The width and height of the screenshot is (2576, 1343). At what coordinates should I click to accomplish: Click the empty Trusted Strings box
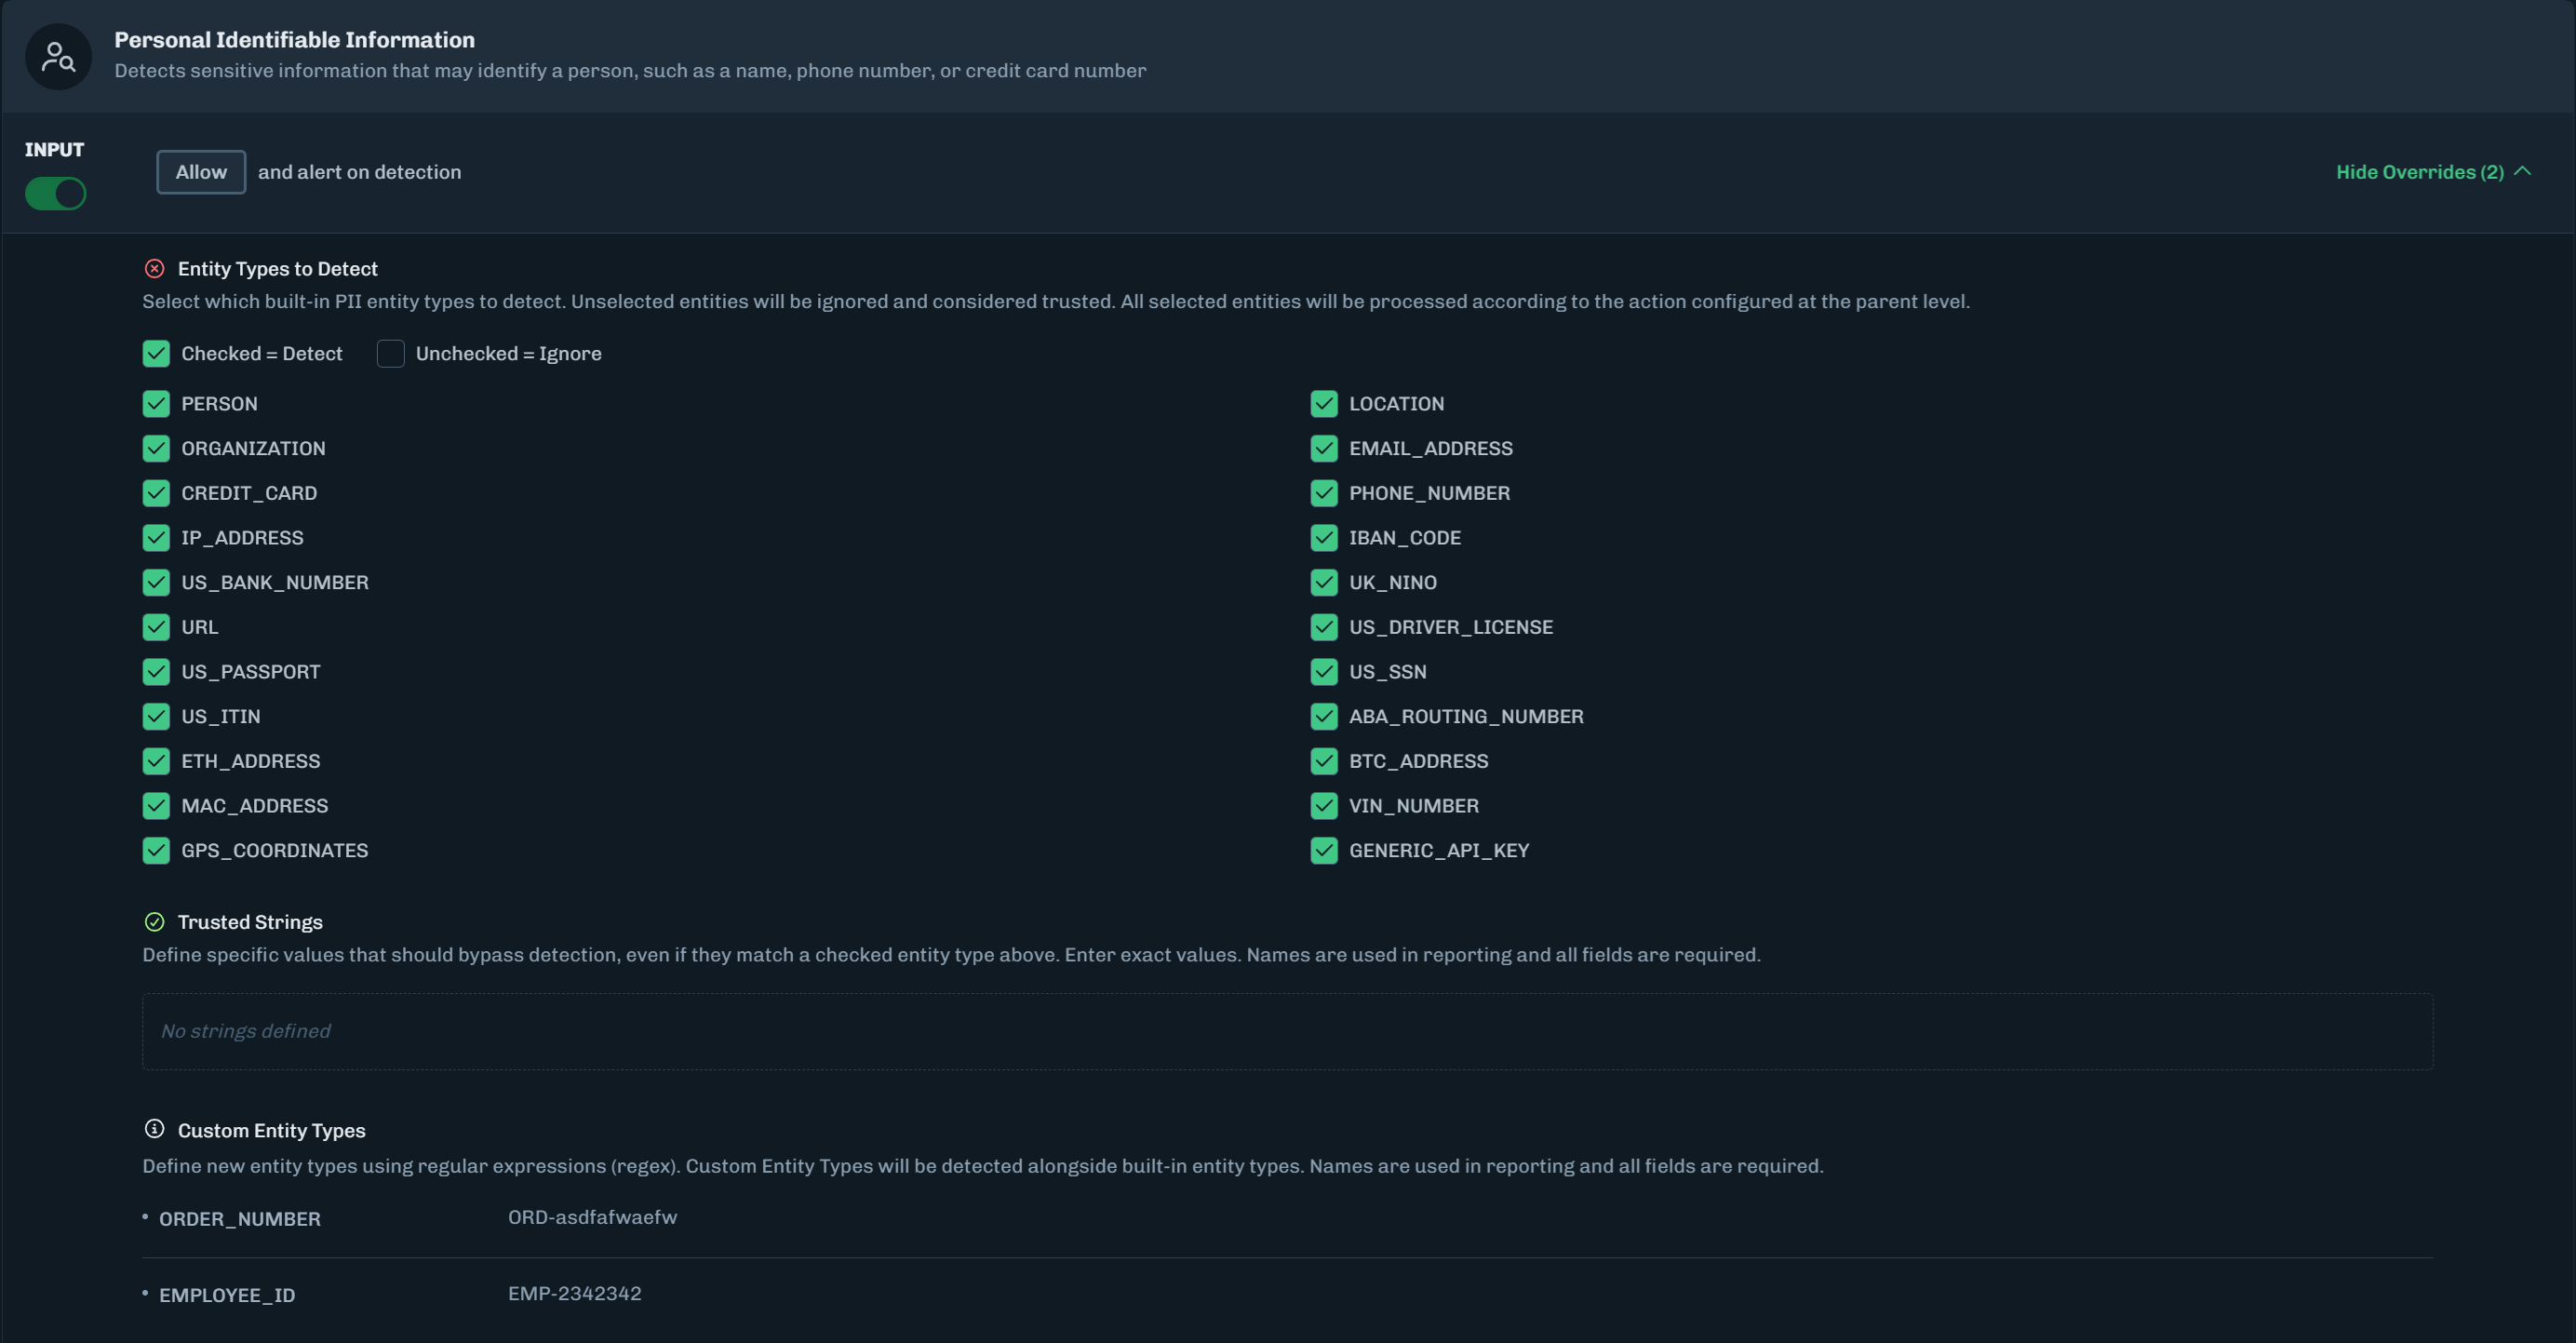[x=1287, y=1031]
